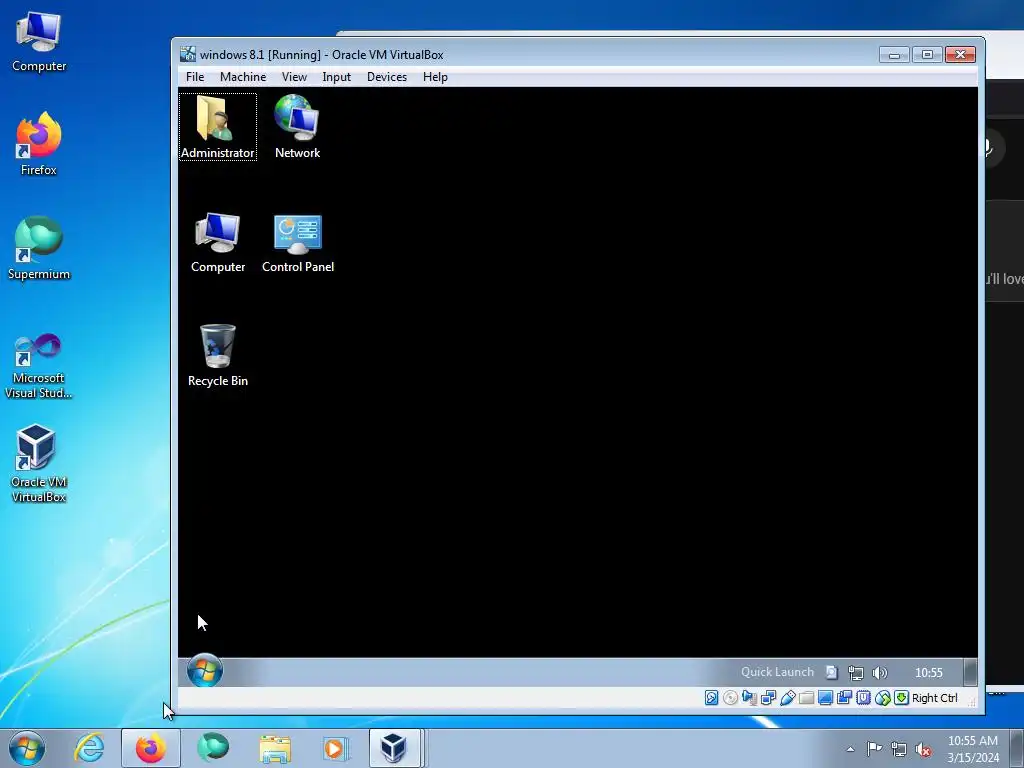Viewport: 1024px width, 768px height.
Task: Select the Network icon on the VM desktop
Action: coord(297,127)
